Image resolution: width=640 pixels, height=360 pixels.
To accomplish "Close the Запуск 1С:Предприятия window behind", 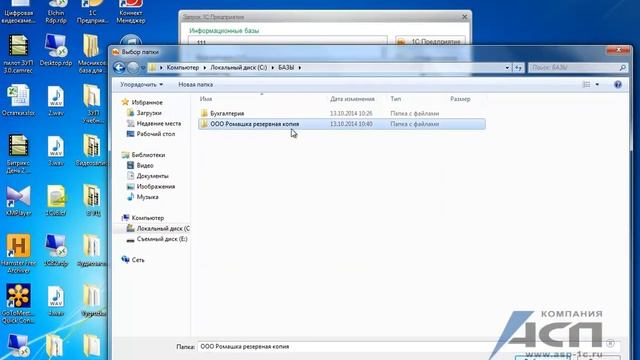I will pos(464,17).
